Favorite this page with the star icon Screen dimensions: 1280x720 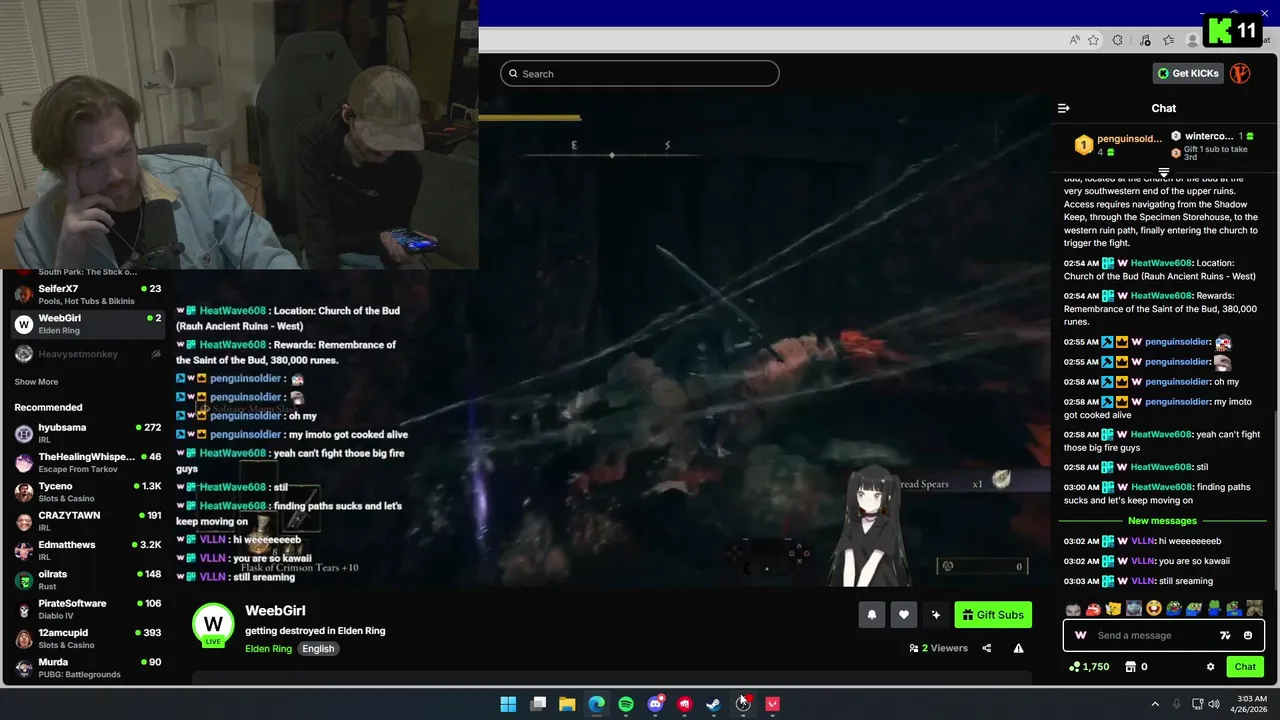coord(1093,40)
